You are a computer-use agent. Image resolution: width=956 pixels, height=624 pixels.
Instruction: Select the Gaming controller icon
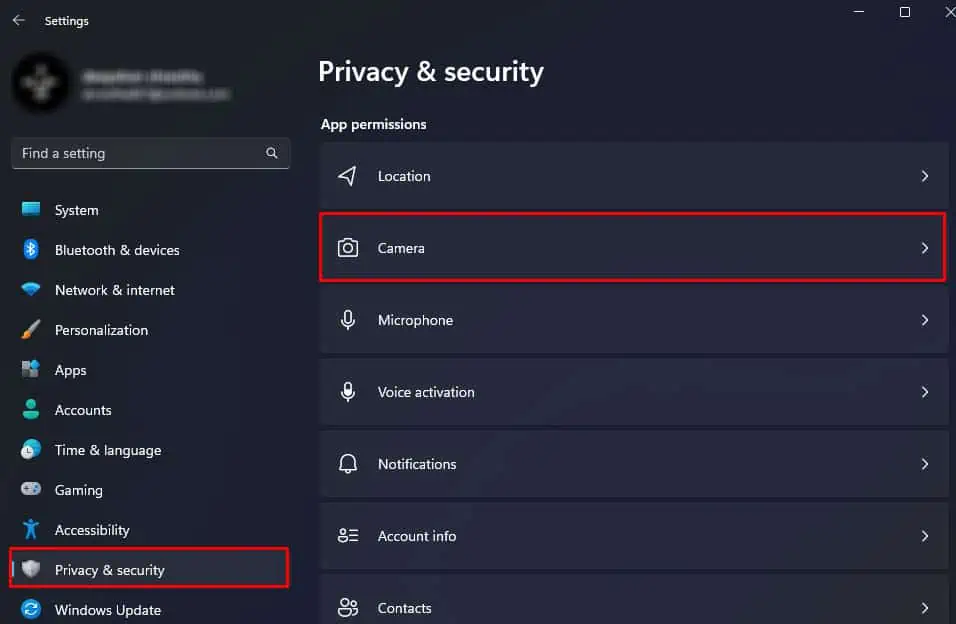(30, 490)
